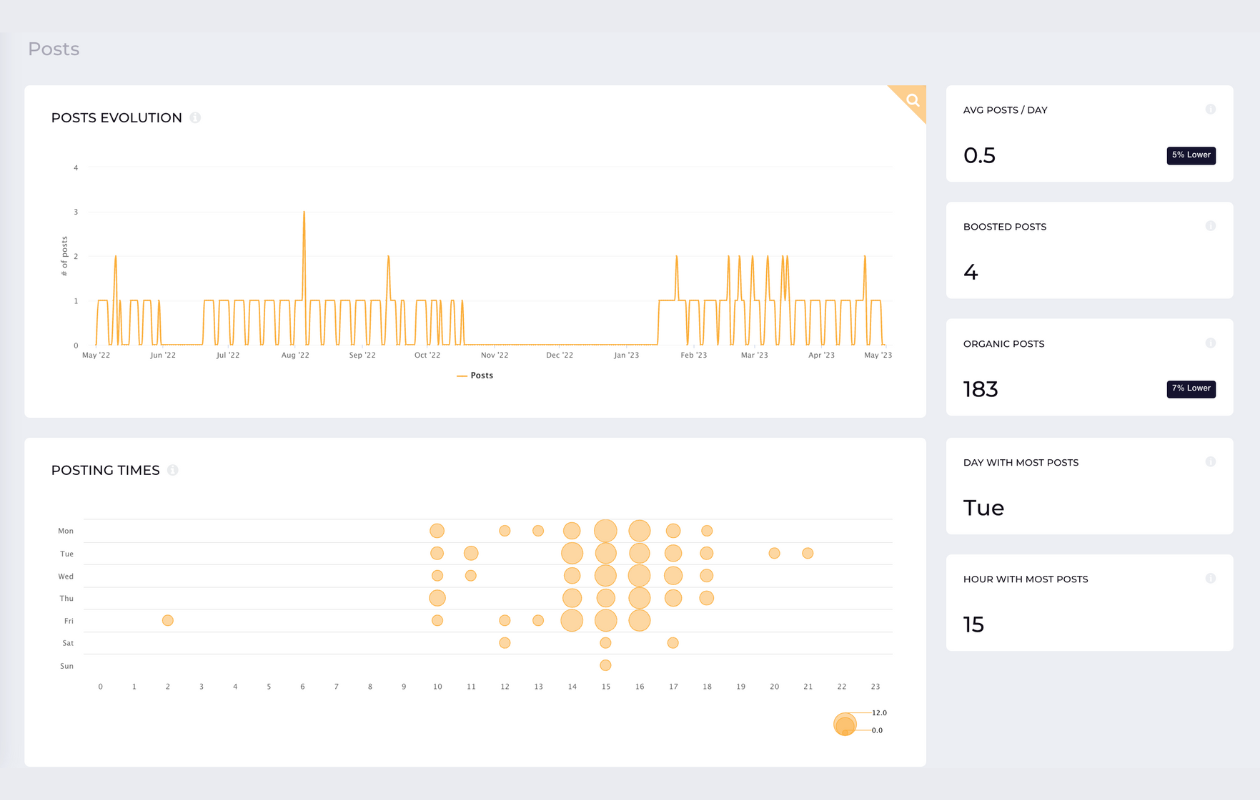Viewport: 1260px width, 800px height.
Task: Click the Boosted Posts value 4
Action: 970,272
